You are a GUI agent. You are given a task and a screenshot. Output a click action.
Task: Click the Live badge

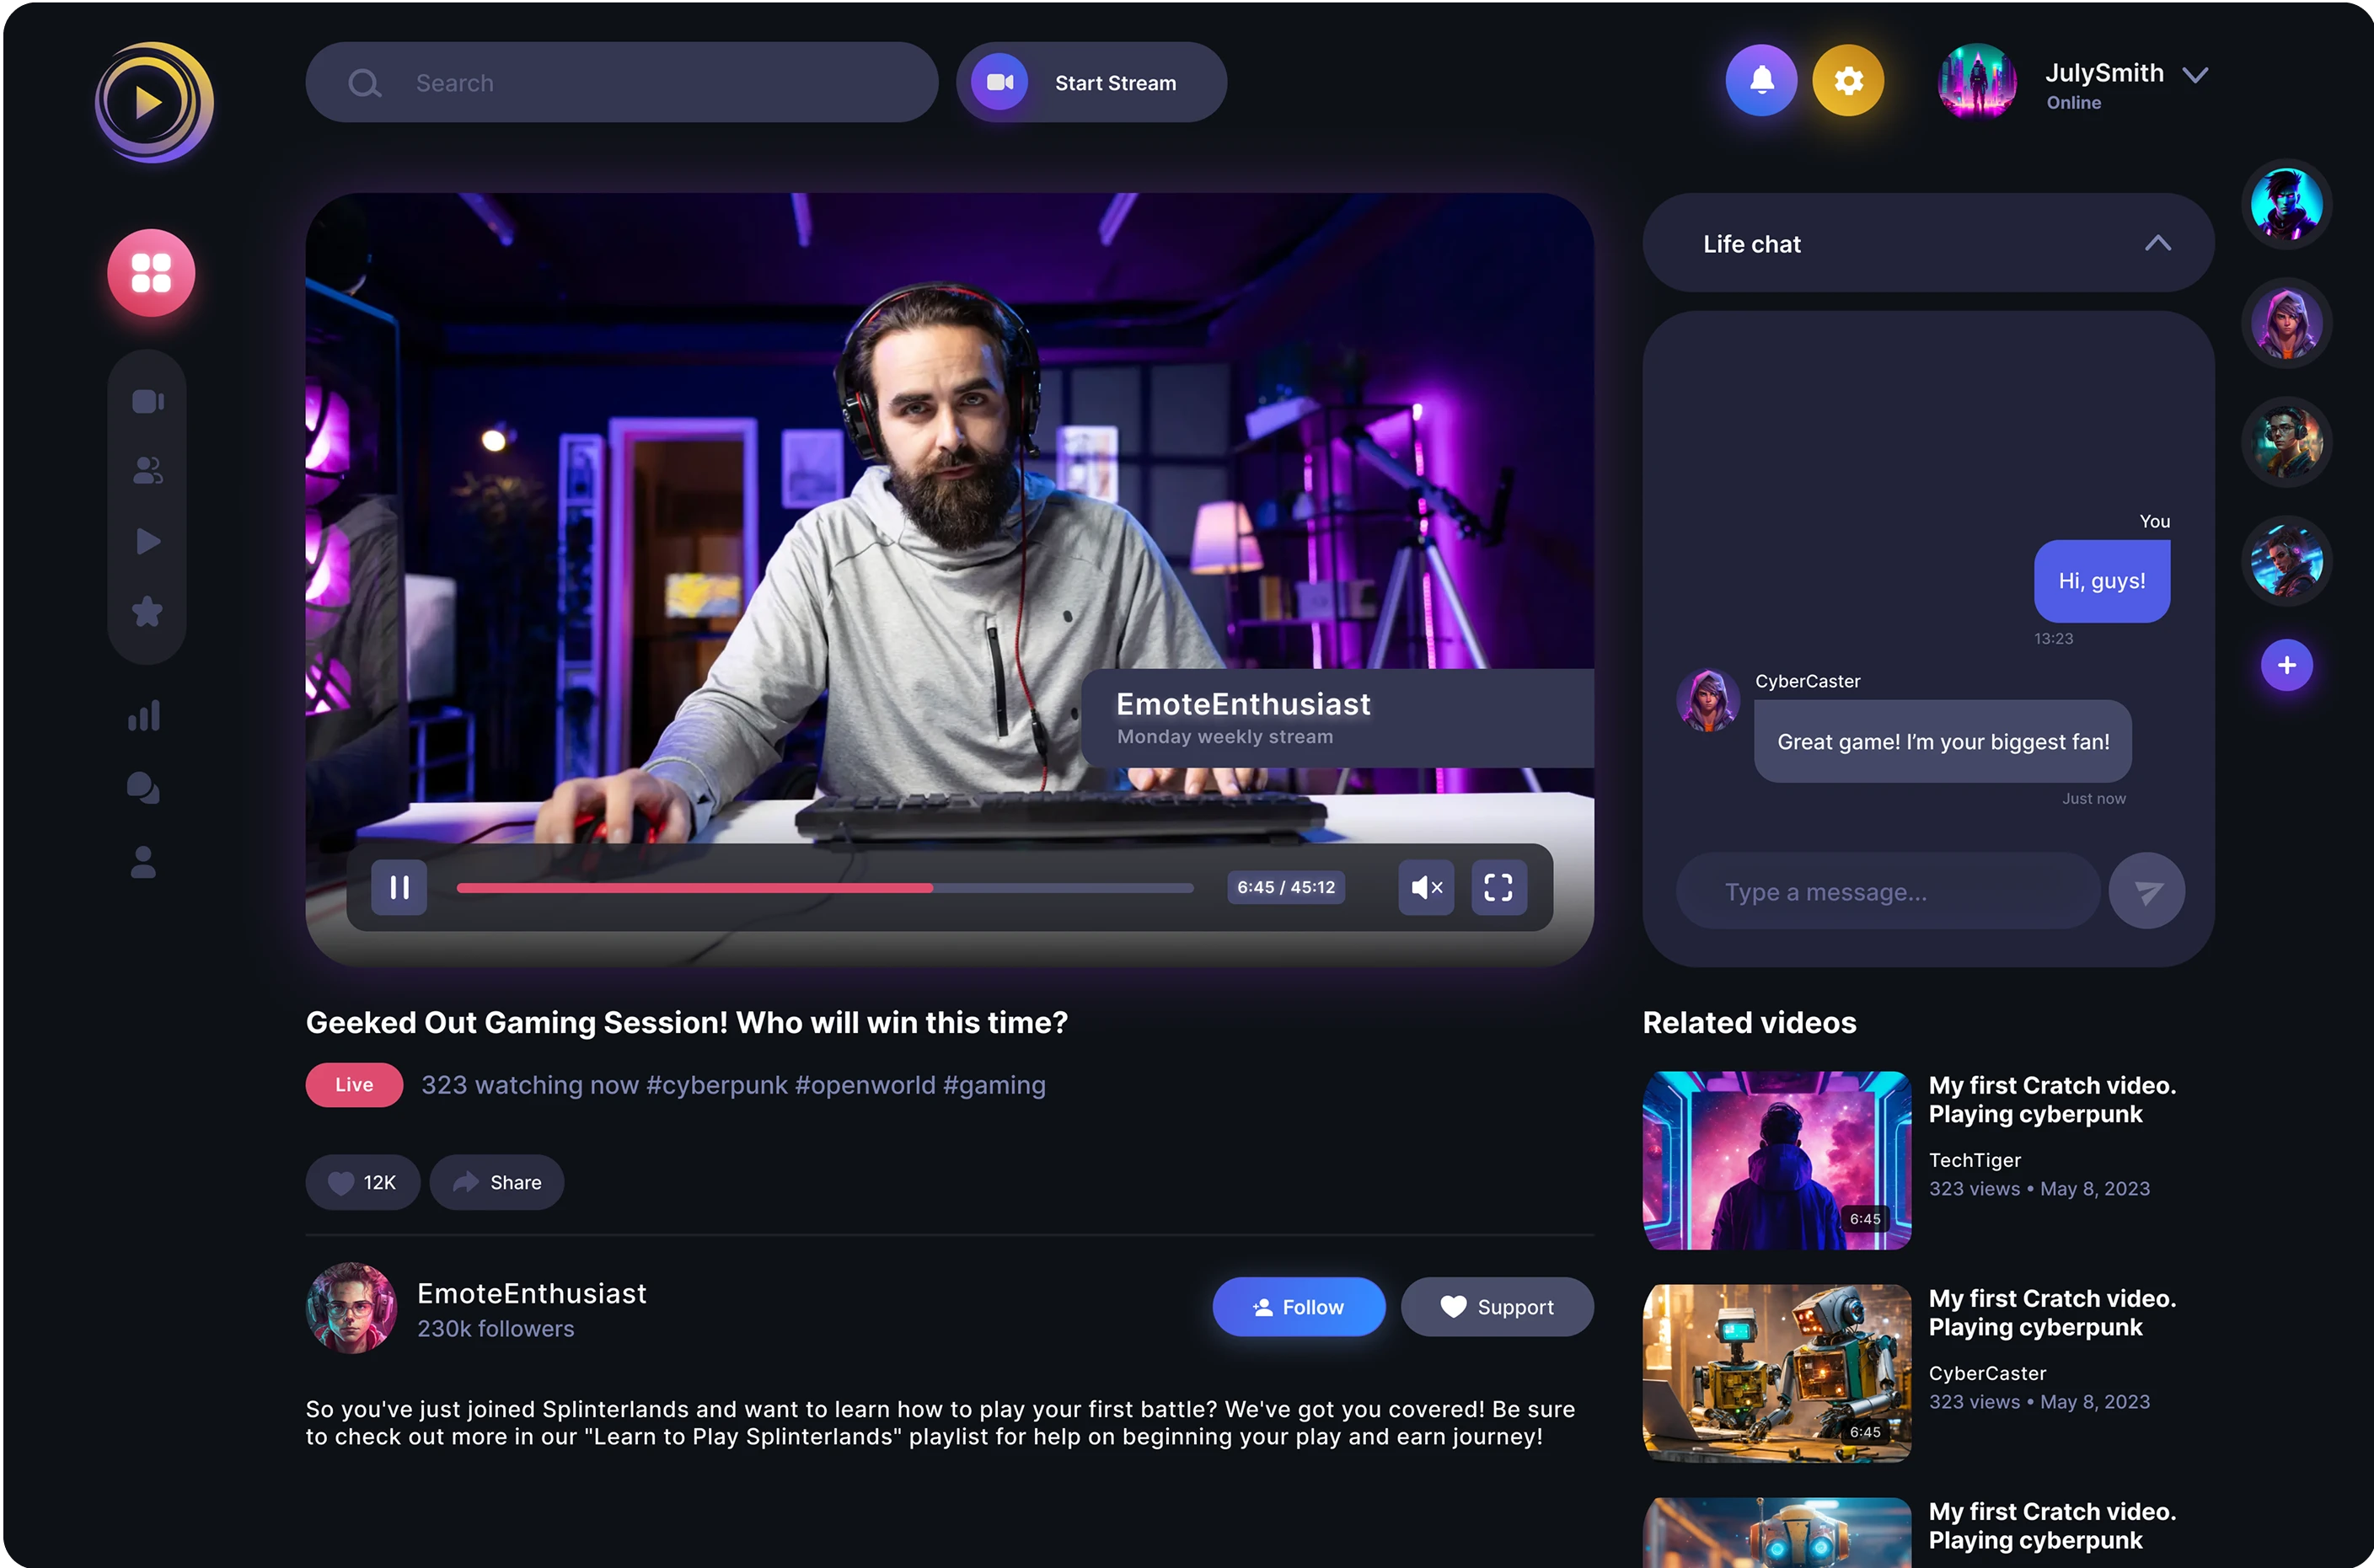pos(354,1085)
